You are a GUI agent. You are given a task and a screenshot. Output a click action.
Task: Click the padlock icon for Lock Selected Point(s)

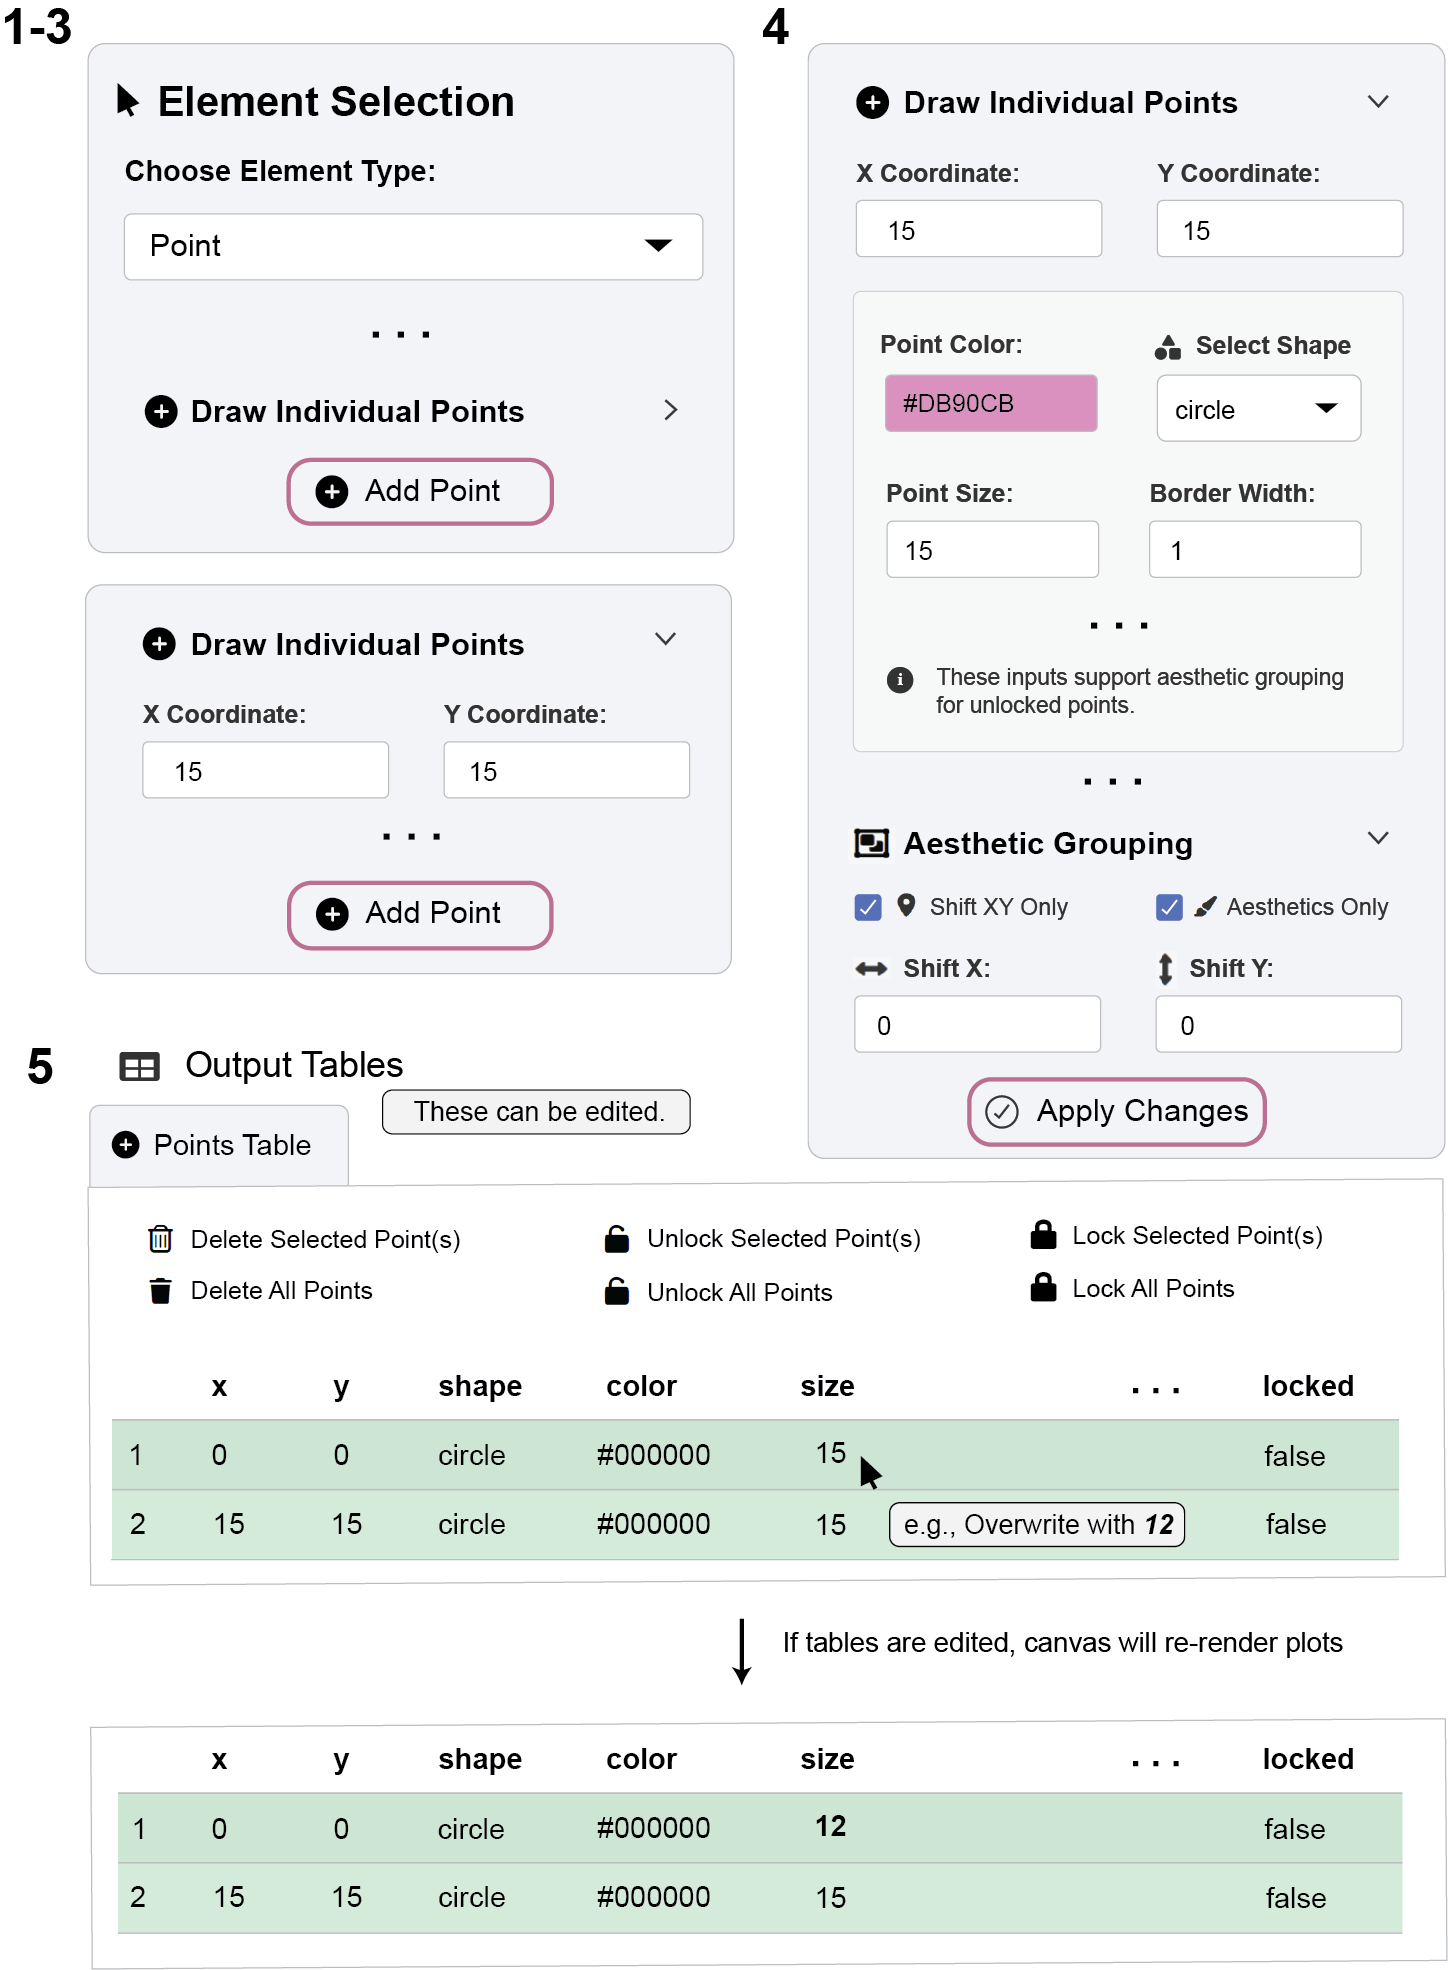pos(1043,1235)
